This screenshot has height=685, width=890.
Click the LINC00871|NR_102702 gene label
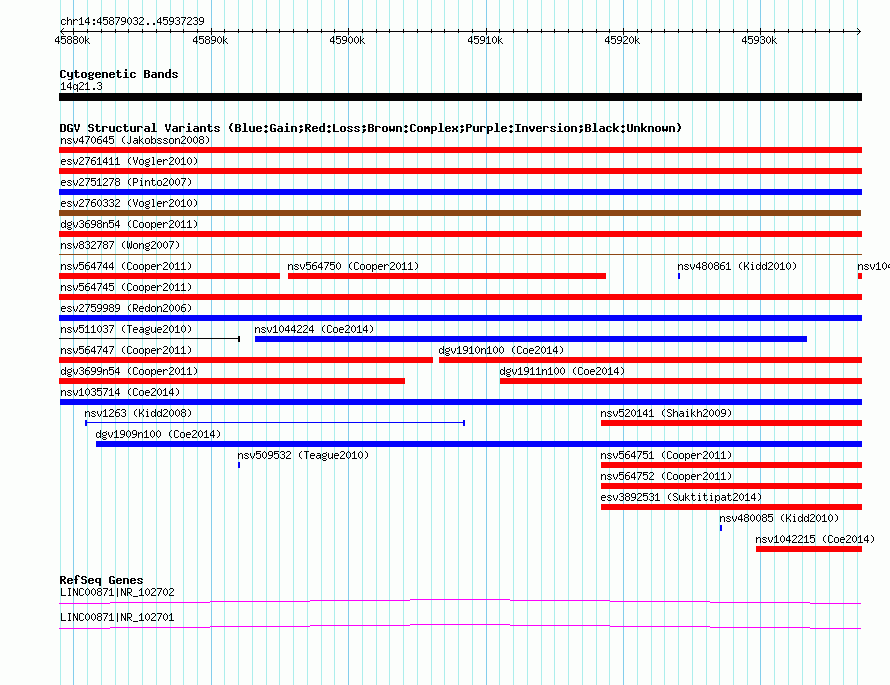[x=117, y=592]
